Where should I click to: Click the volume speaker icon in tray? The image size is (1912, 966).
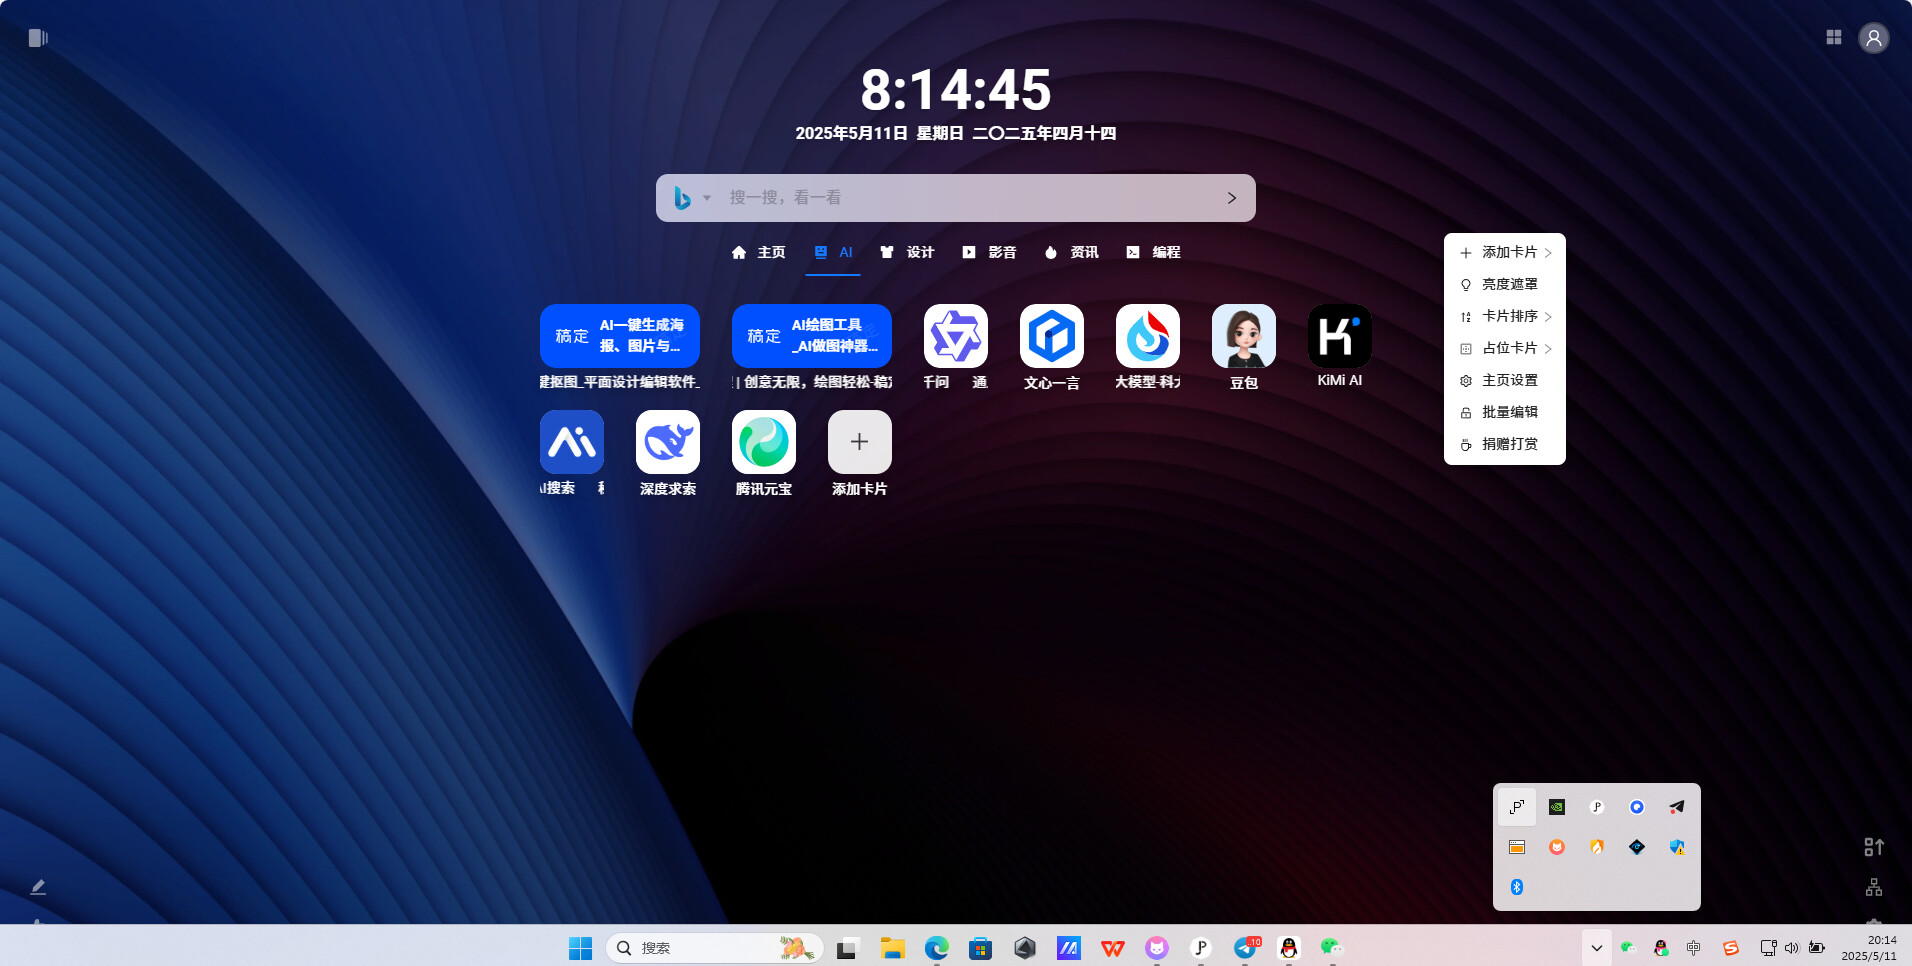pyautogui.click(x=1792, y=947)
